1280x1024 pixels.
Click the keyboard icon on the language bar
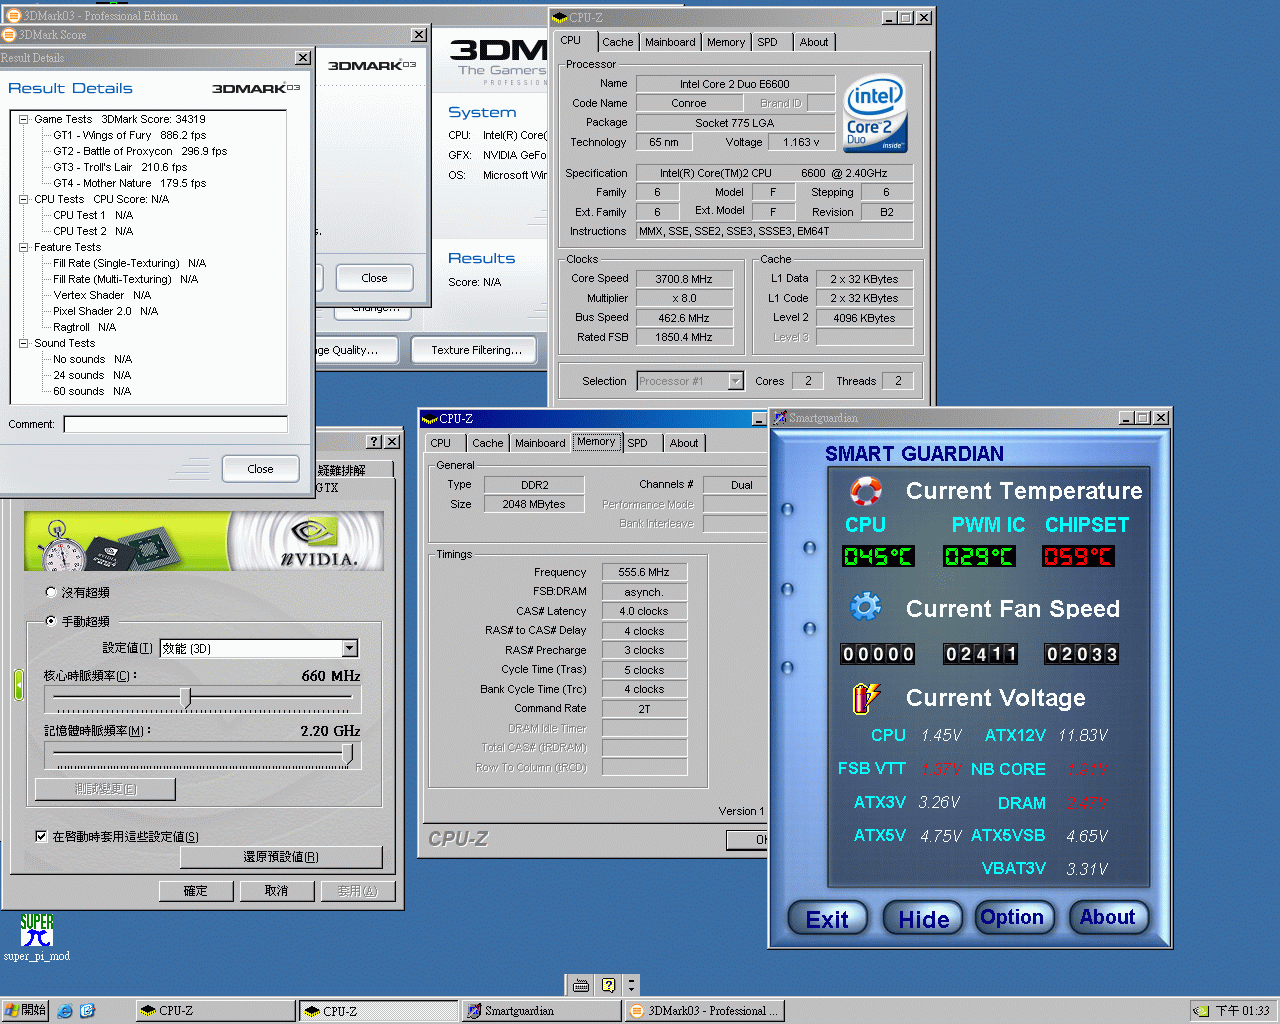[x=581, y=985]
